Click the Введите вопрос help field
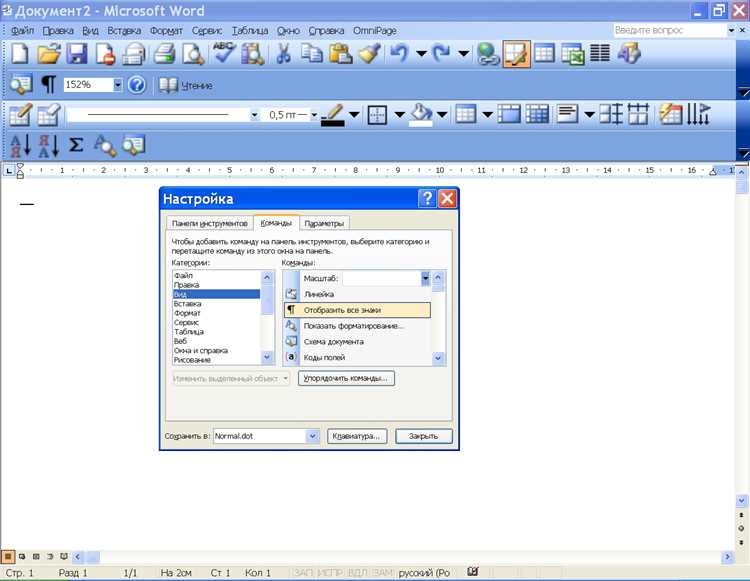 point(670,30)
